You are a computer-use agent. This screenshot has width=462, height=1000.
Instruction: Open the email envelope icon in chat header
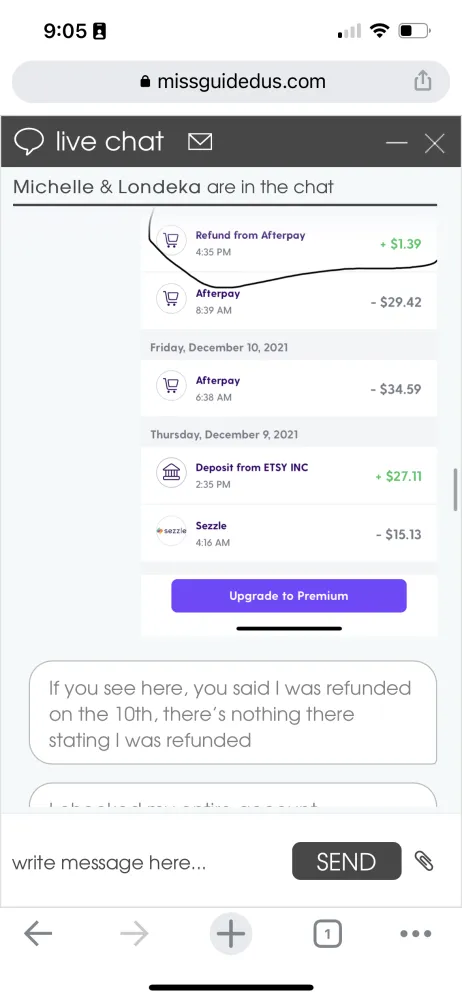pyautogui.click(x=200, y=142)
